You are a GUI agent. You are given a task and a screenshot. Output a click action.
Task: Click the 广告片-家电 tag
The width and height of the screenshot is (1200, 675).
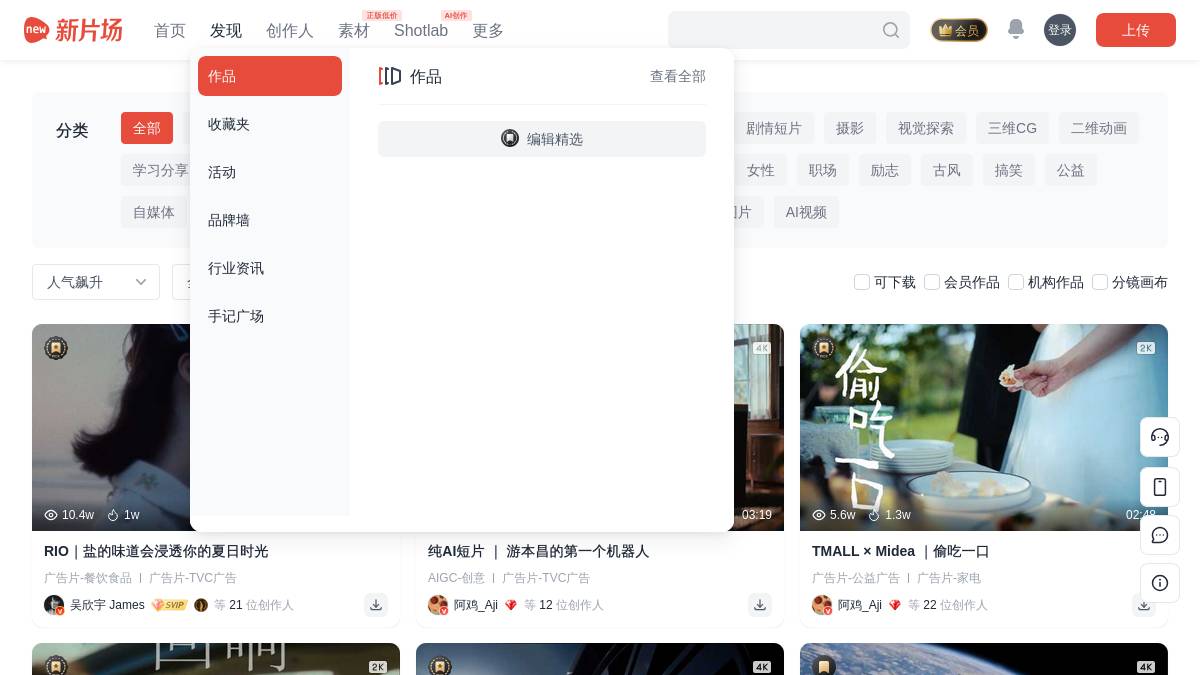(949, 578)
